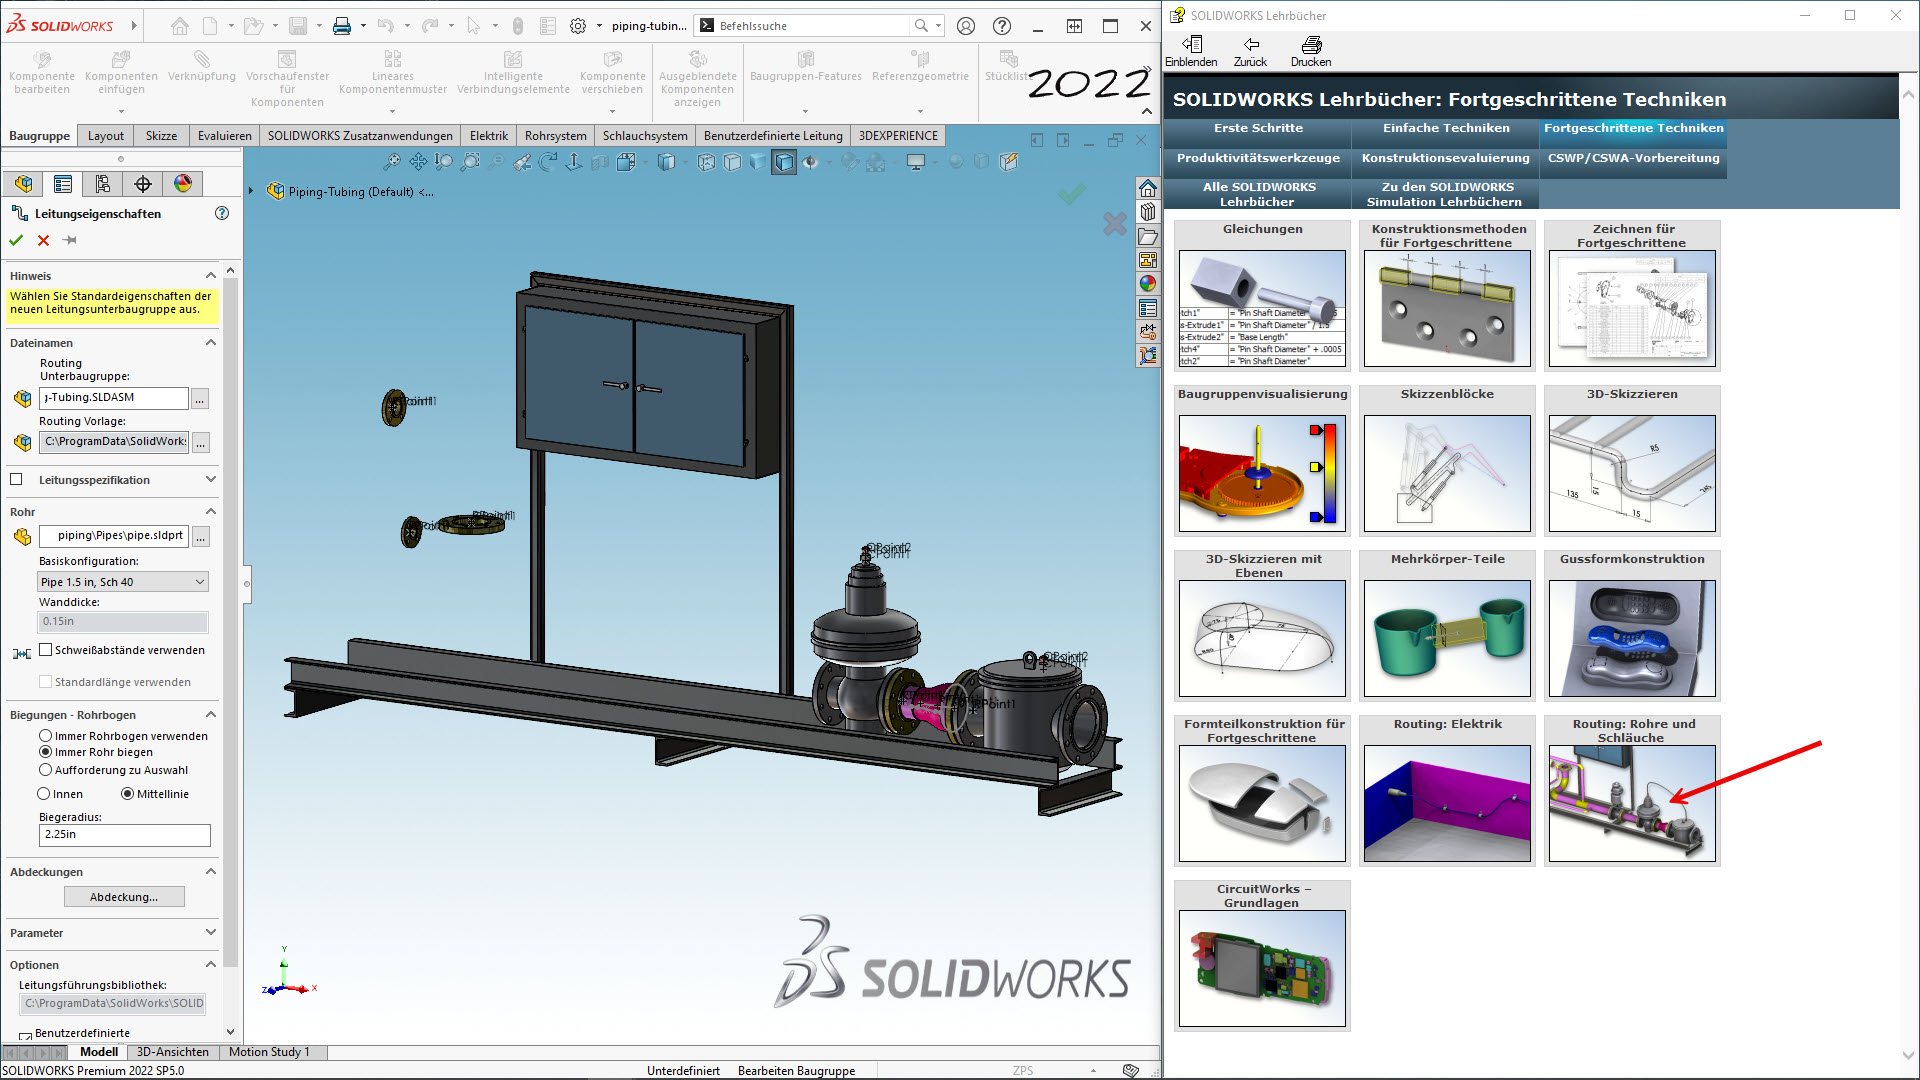Open Alle SOLIDWORKS Lehrbücher link
The image size is (1920, 1080).
point(1258,194)
